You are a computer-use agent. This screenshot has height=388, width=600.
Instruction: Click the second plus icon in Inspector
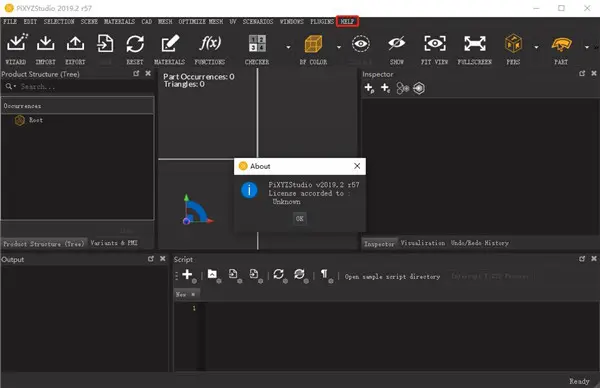(385, 88)
